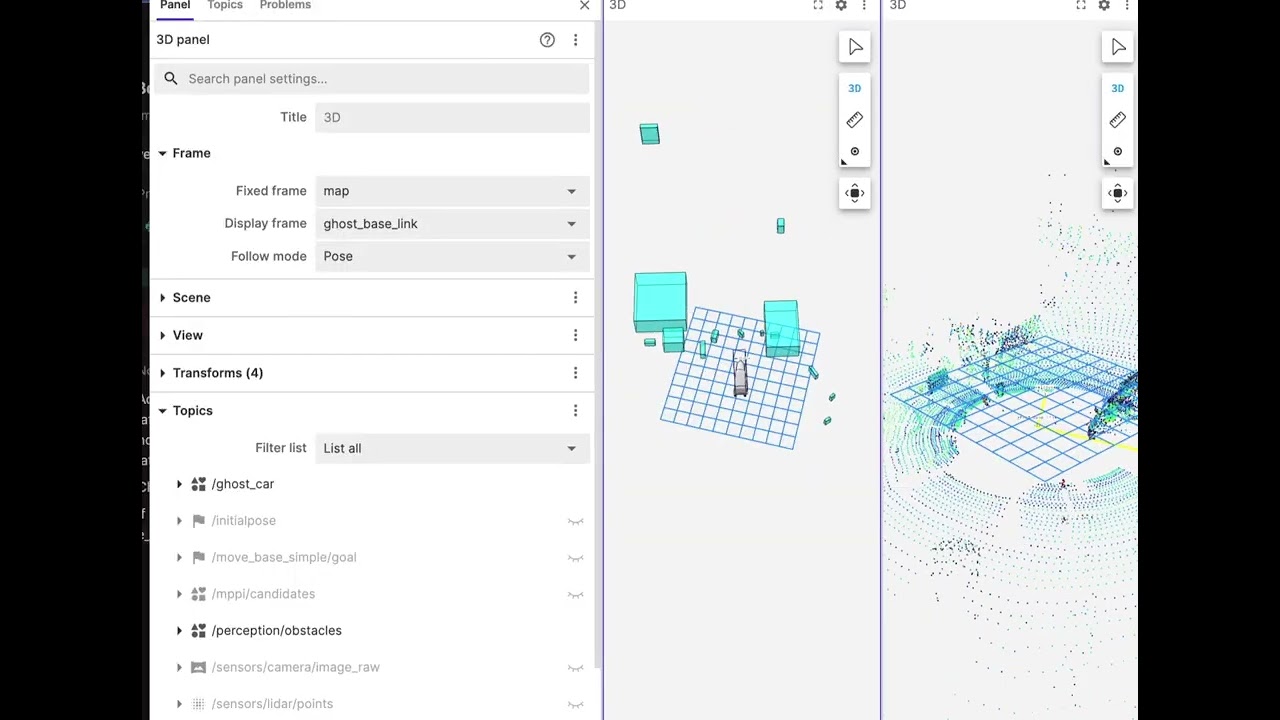1280x720 pixels.
Task: Open the Follow mode dropdown
Action: click(452, 256)
